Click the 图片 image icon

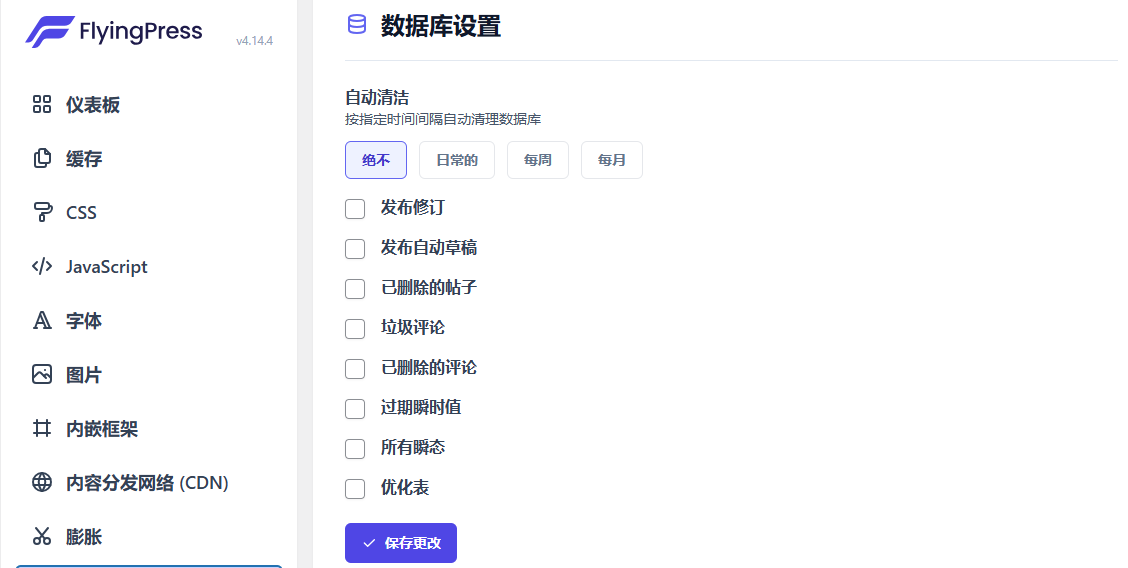[x=42, y=375]
